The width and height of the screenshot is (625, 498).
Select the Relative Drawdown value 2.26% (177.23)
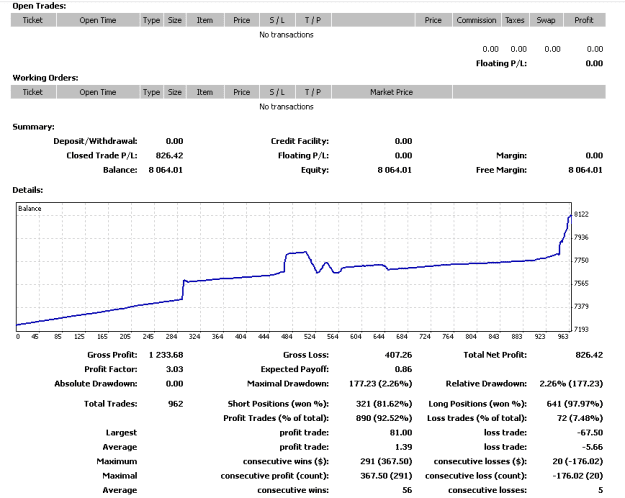click(x=571, y=384)
